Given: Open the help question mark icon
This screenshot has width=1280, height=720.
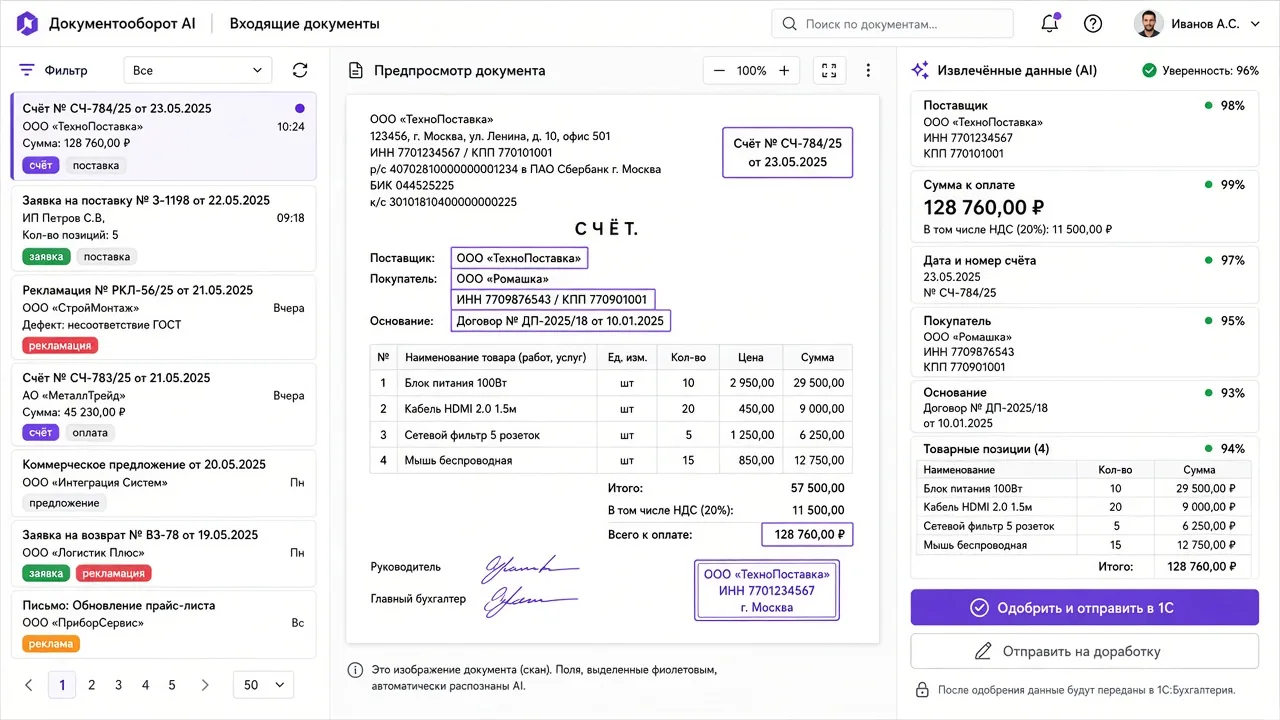Looking at the screenshot, I should click(x=1093, y=23).
